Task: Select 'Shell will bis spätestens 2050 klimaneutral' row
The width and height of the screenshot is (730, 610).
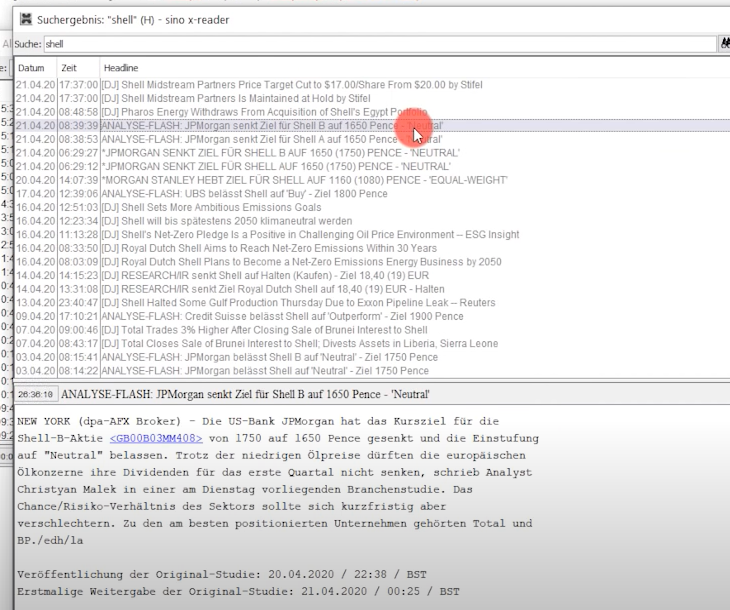Action: pyautogui.click(x=372, y=221)
